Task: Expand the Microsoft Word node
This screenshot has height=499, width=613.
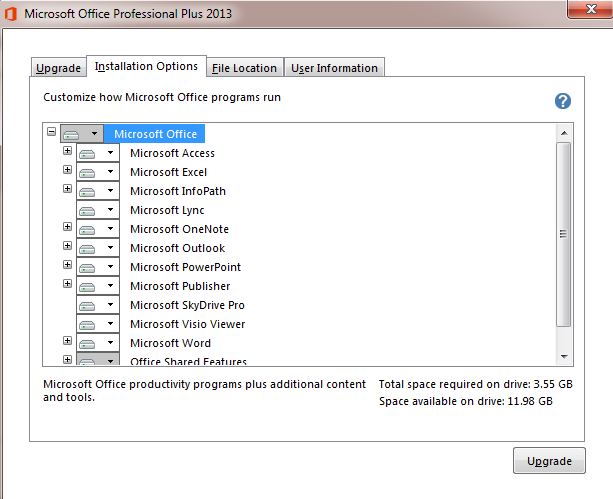Action: click(67, 341)
